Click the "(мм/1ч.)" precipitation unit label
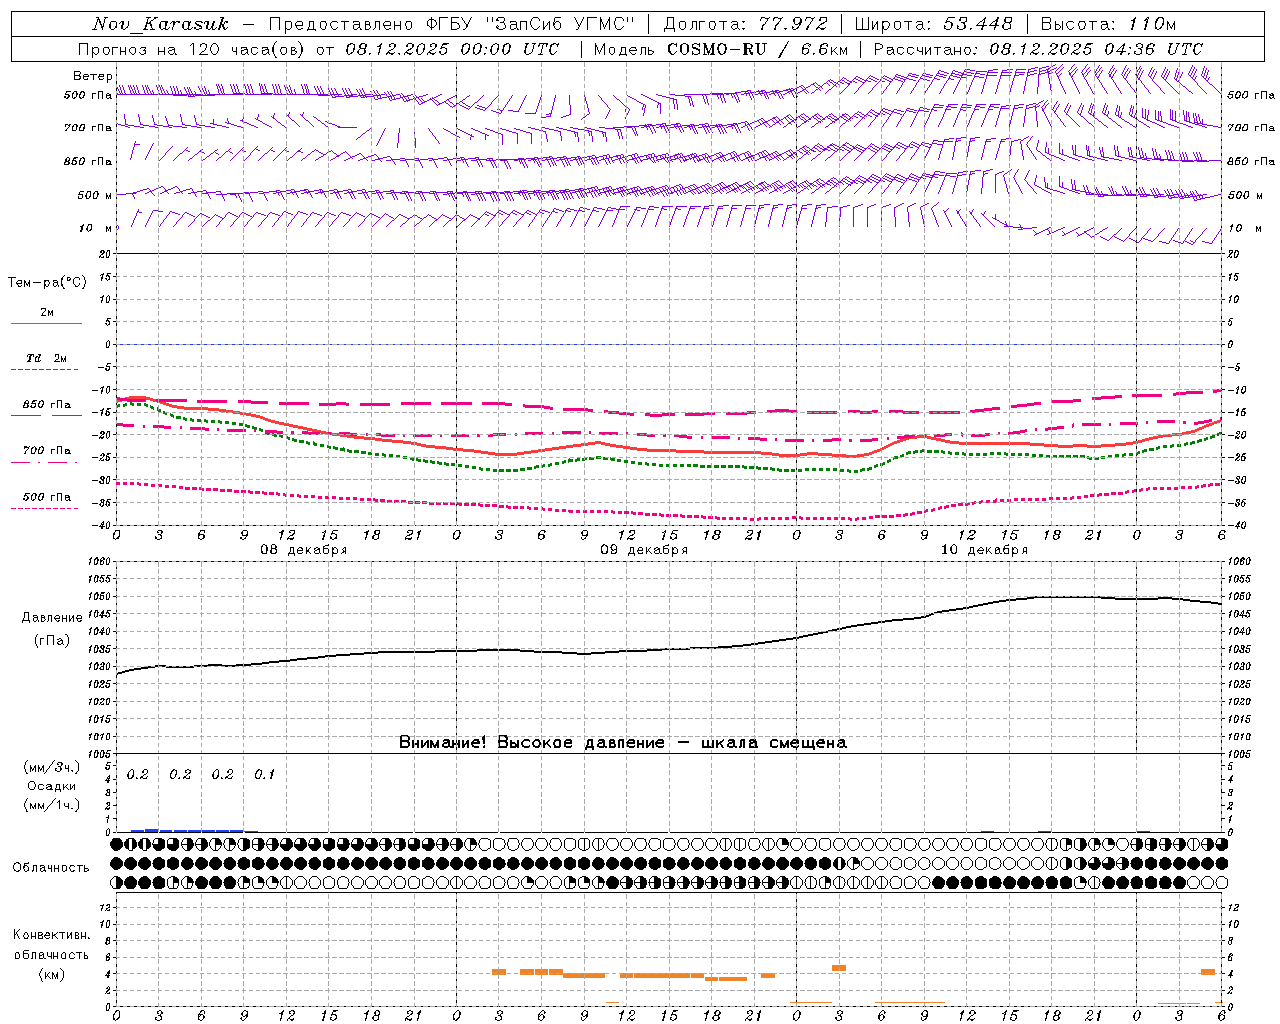 [52, 805]
